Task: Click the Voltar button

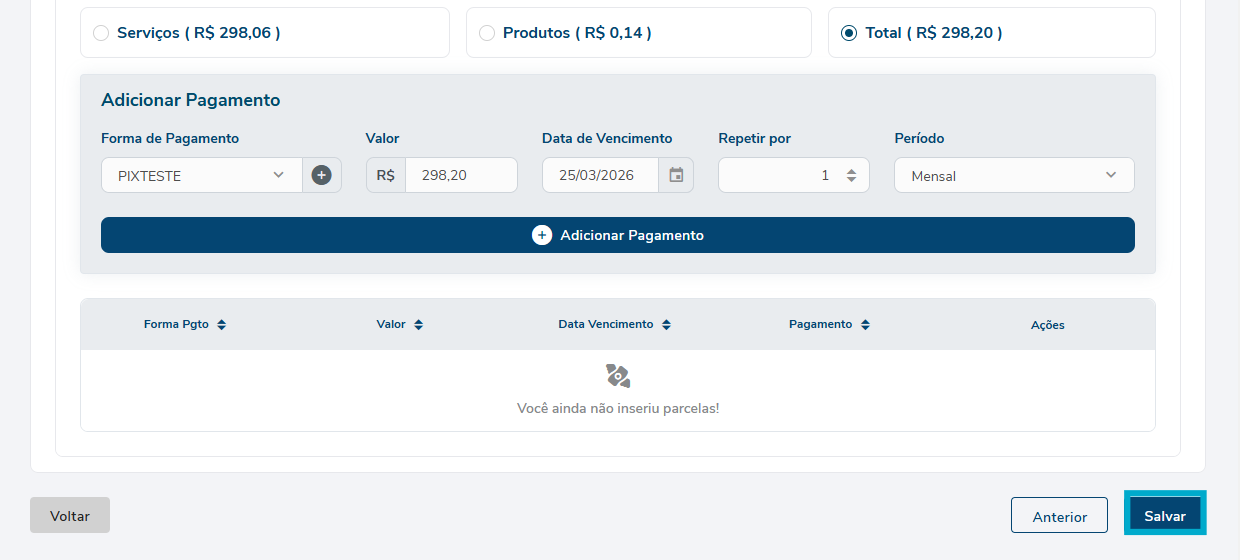Action: 70,515
